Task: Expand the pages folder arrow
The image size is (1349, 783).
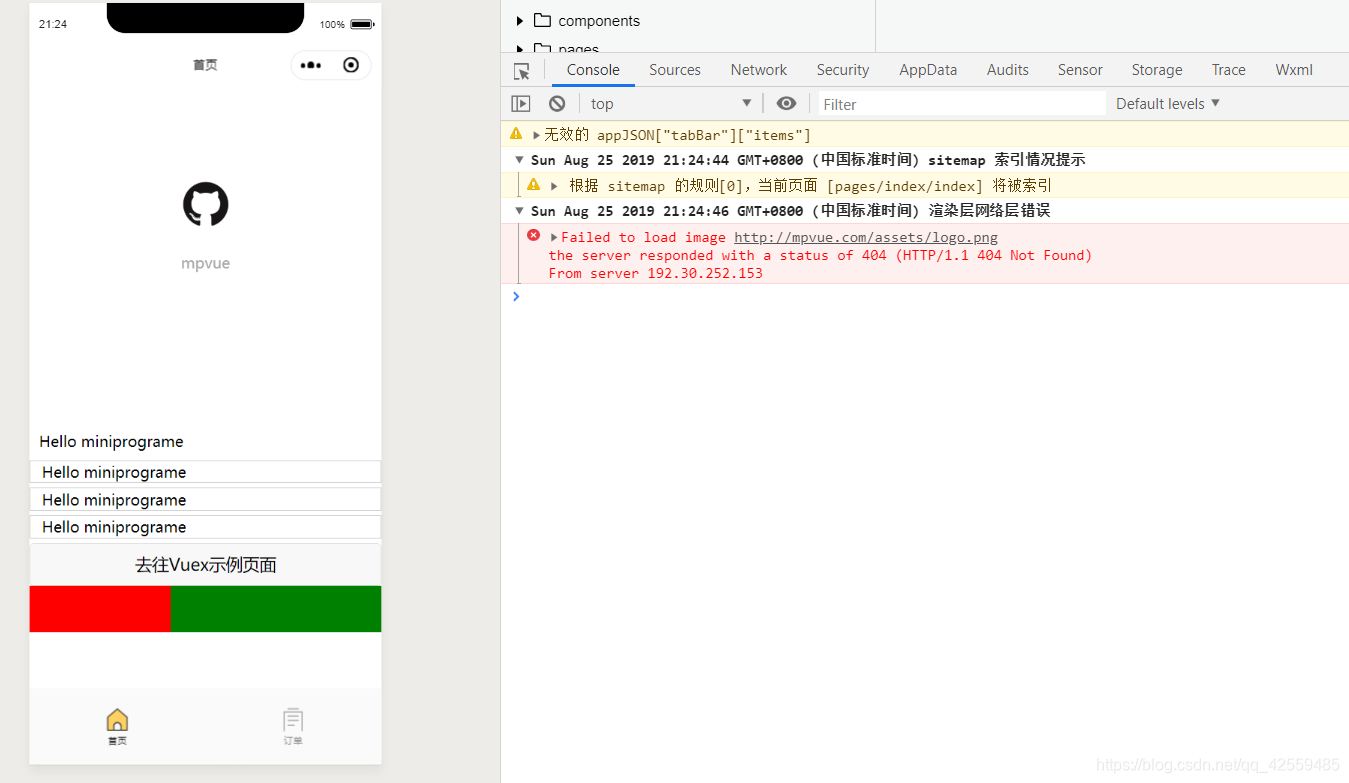Action: (x=520, y=48)
